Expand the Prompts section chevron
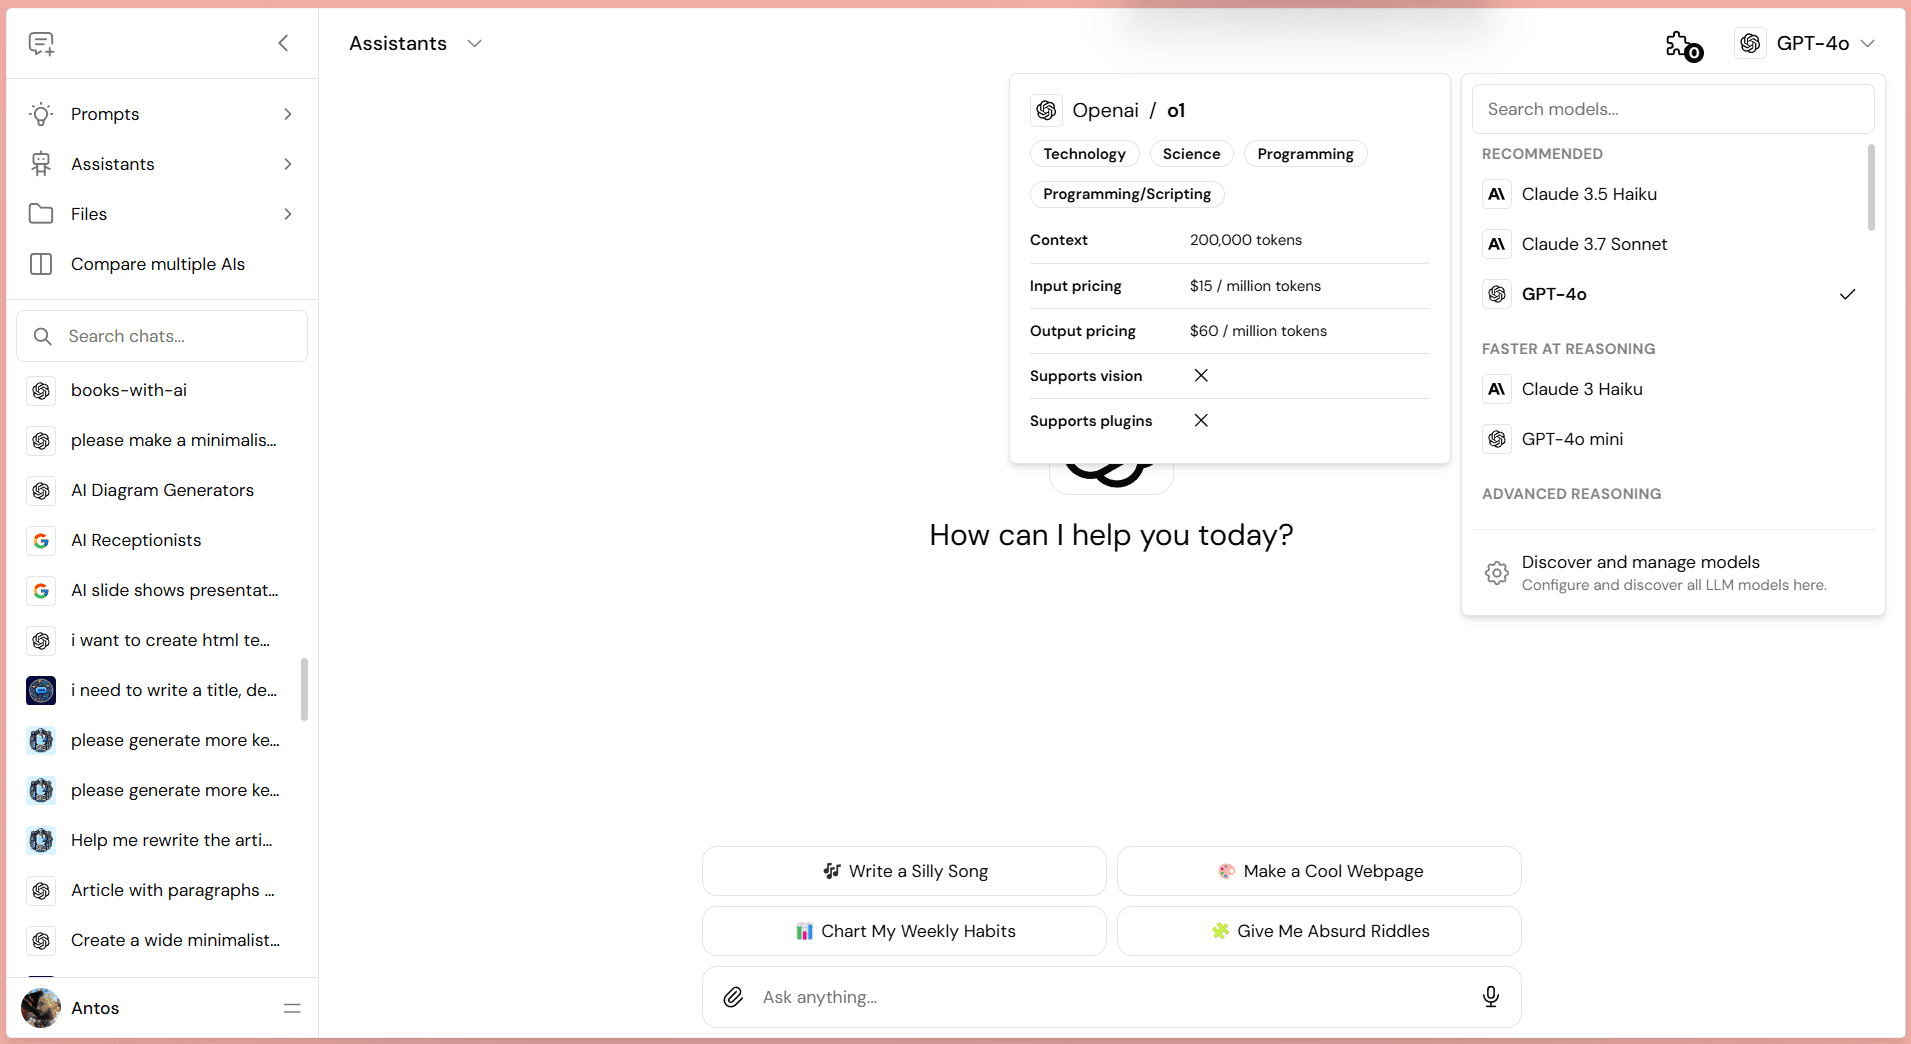Viewport: 1911px width, 1044px height. tap(288, 114)
